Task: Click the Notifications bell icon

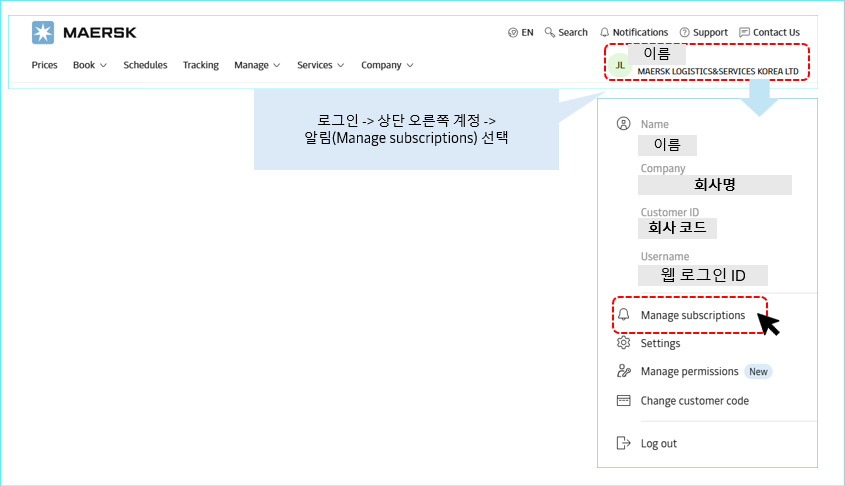Action: 605,32
